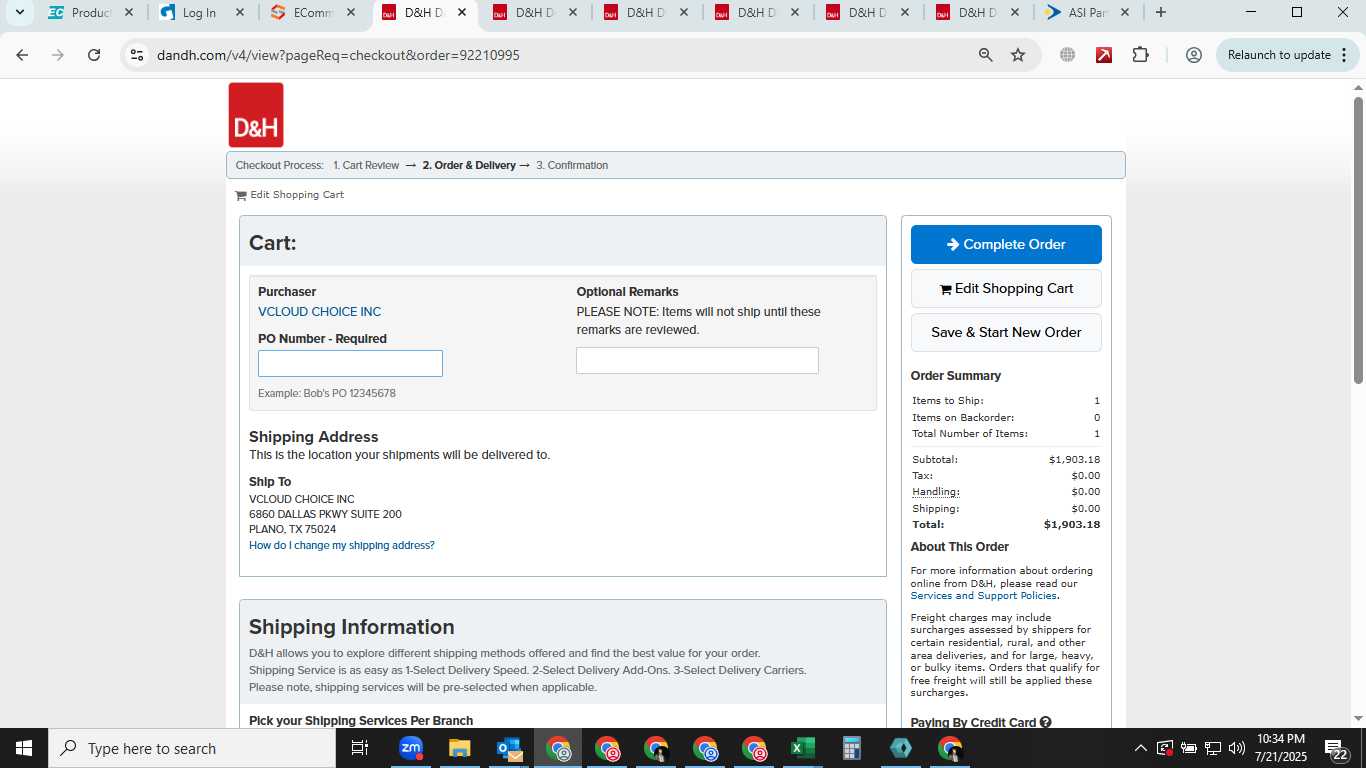This screenshot has width=1366, height=768.
Task: Open Zoom from the taskbar
Action: tap(411, 748)
